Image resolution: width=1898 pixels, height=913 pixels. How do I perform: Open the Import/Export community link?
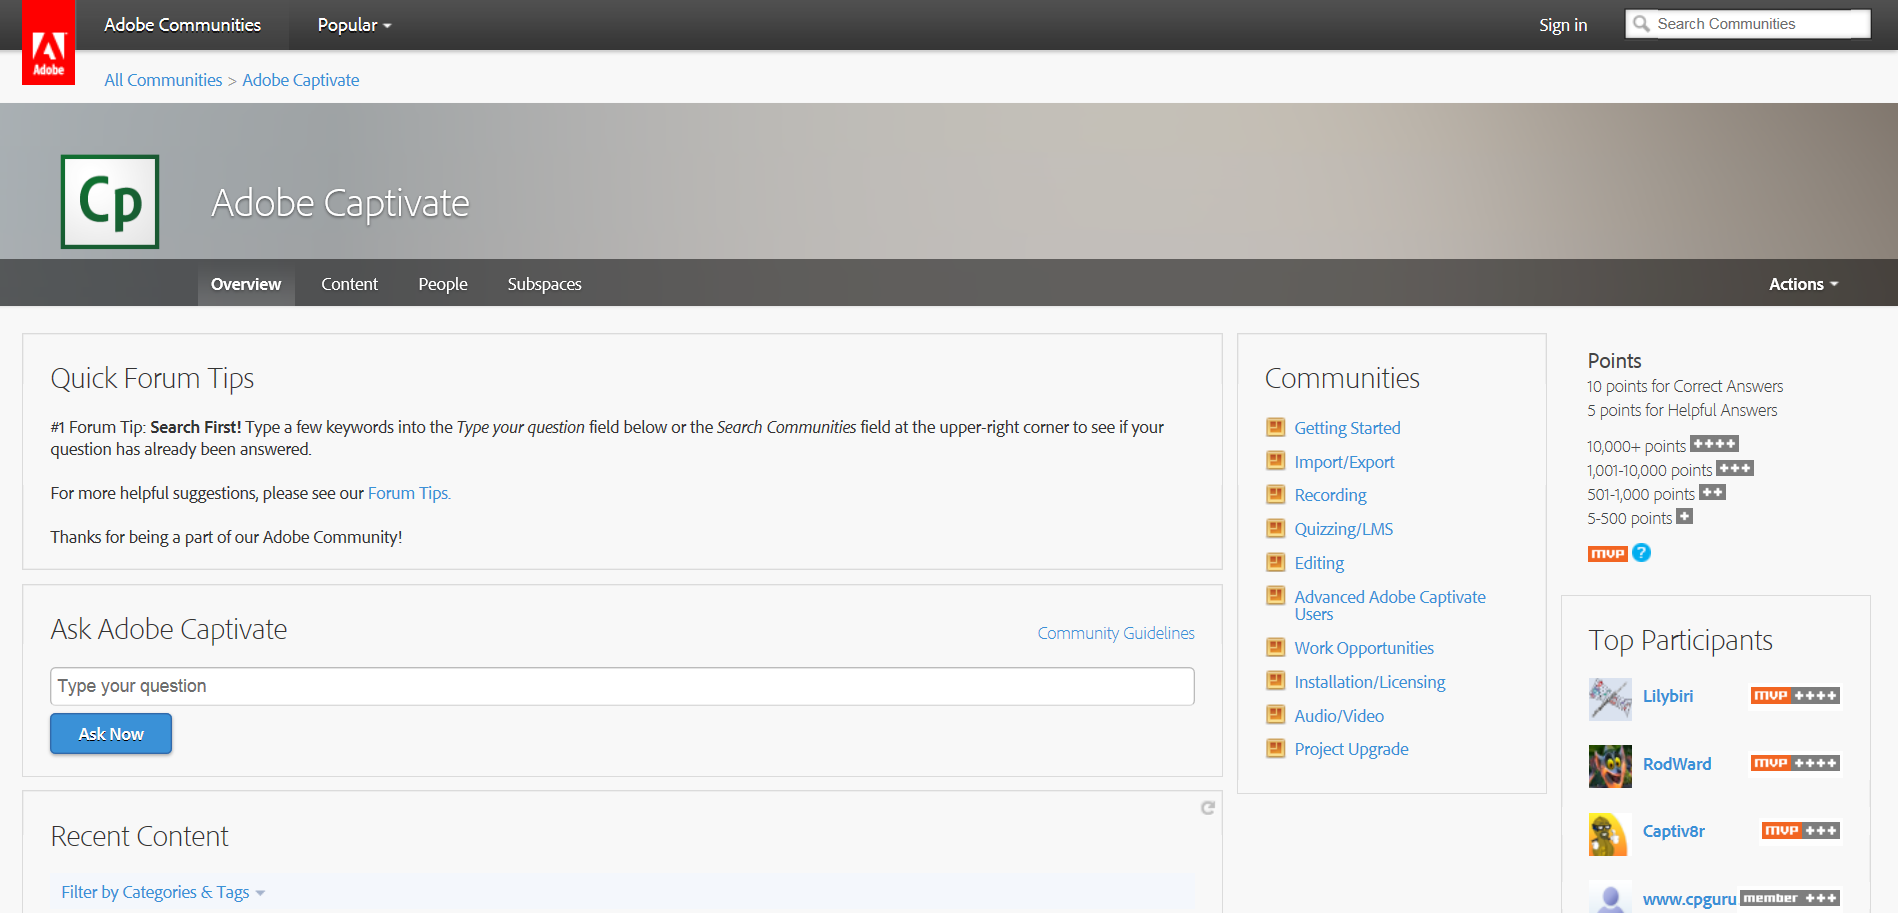click(1344, 462)
